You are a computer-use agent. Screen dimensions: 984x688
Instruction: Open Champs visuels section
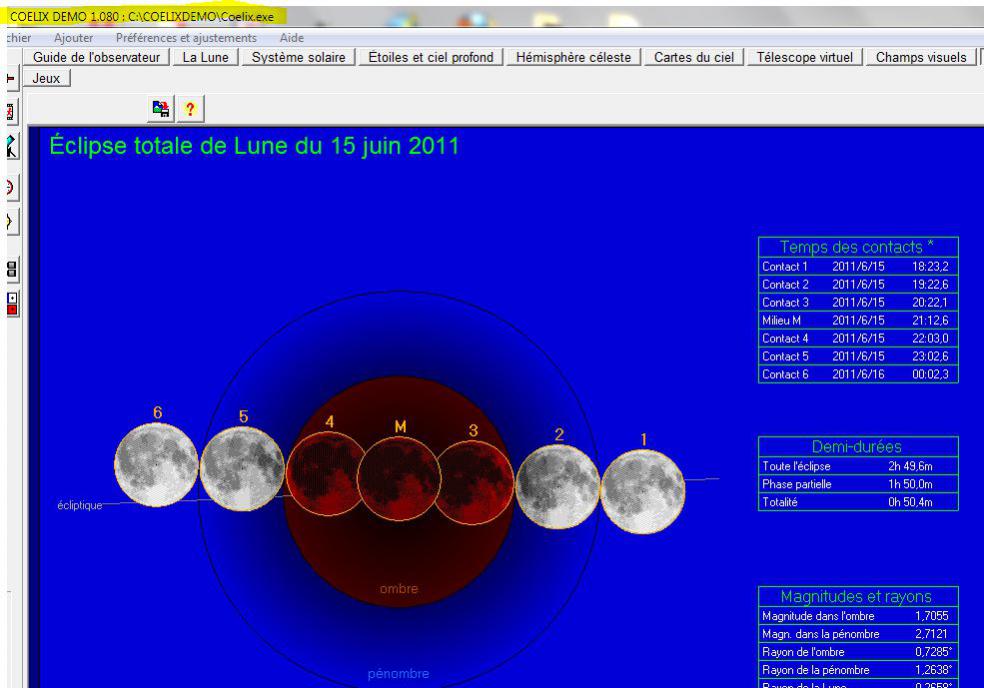(x=921, y=57)
